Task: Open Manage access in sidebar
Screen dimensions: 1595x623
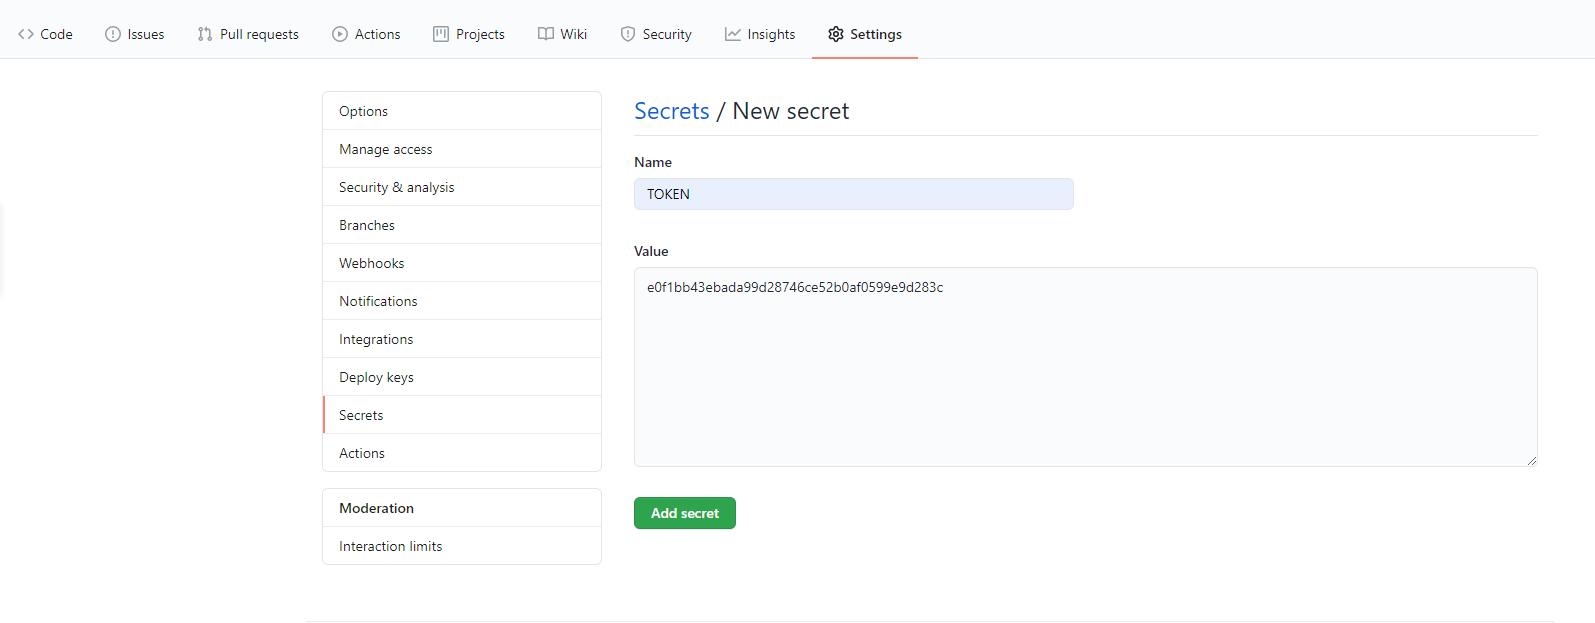Action: [x=386, y=149]
